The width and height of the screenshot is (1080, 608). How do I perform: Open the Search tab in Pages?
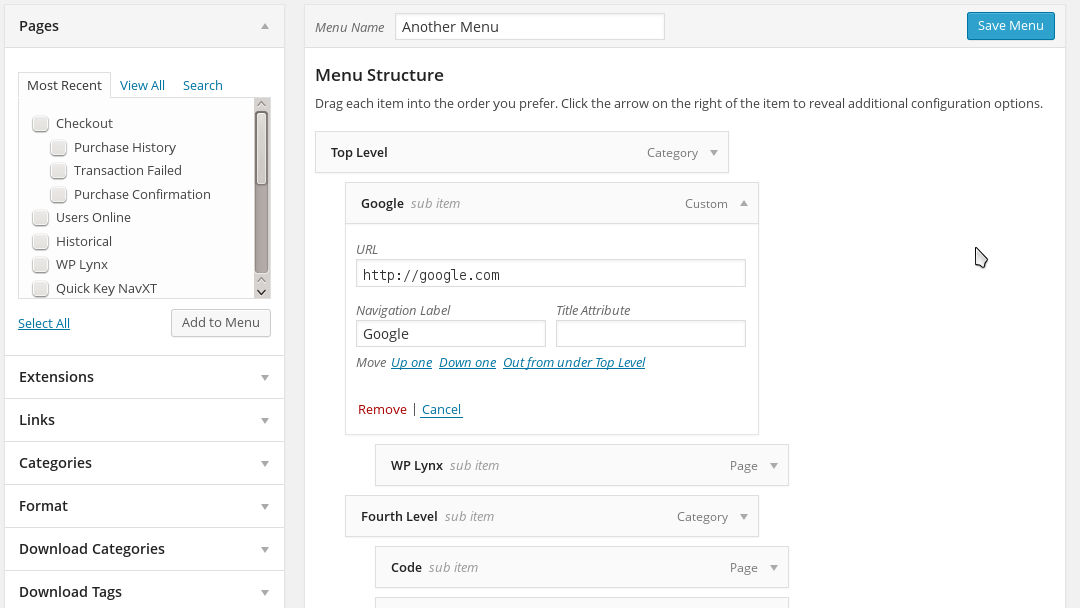[202, 86]
